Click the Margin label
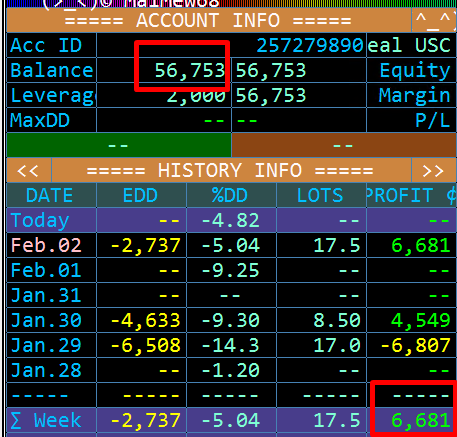The height and width of the screenshot is (437, 457). tap(415, 96)
